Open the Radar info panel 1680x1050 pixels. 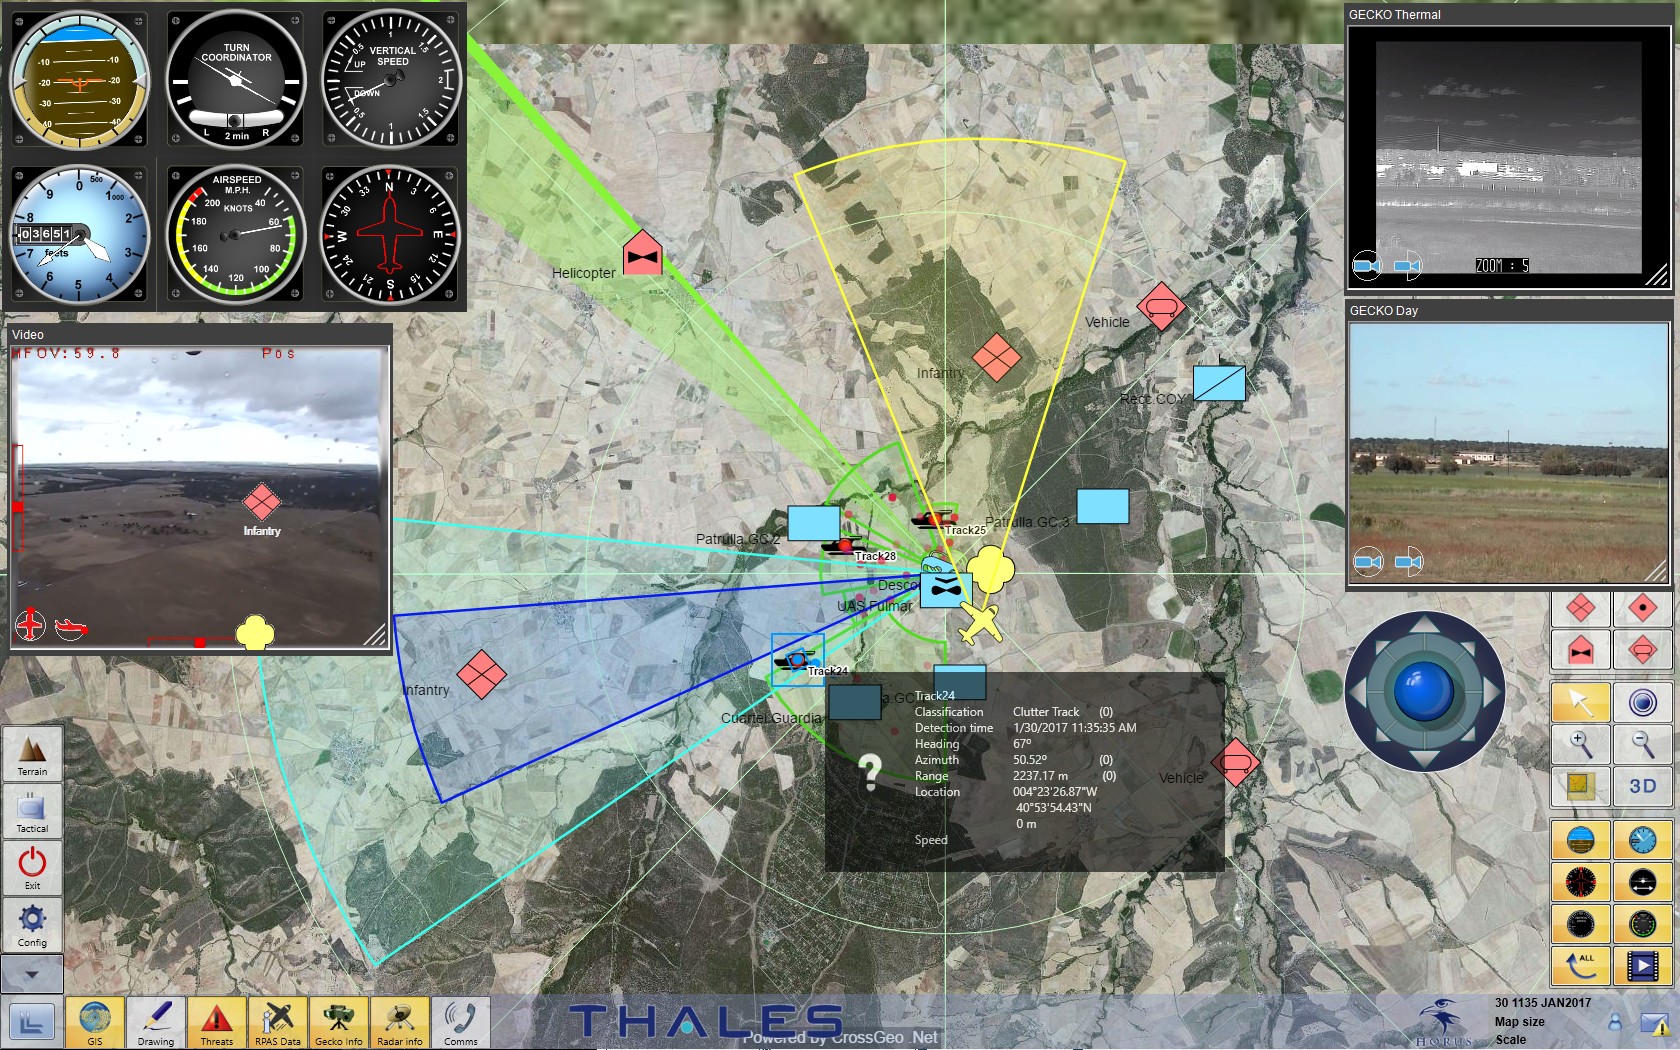coord(400,1022)
